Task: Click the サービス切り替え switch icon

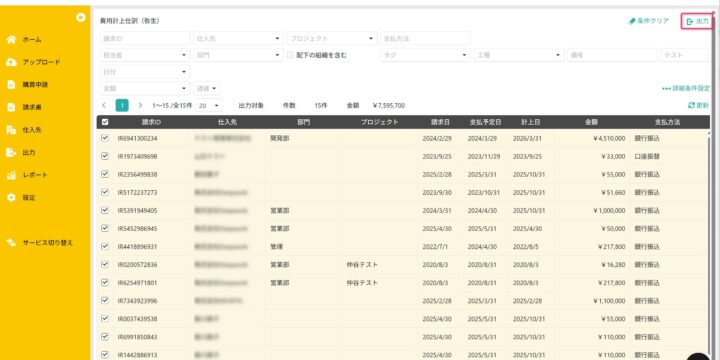Action: click(11, 242)
